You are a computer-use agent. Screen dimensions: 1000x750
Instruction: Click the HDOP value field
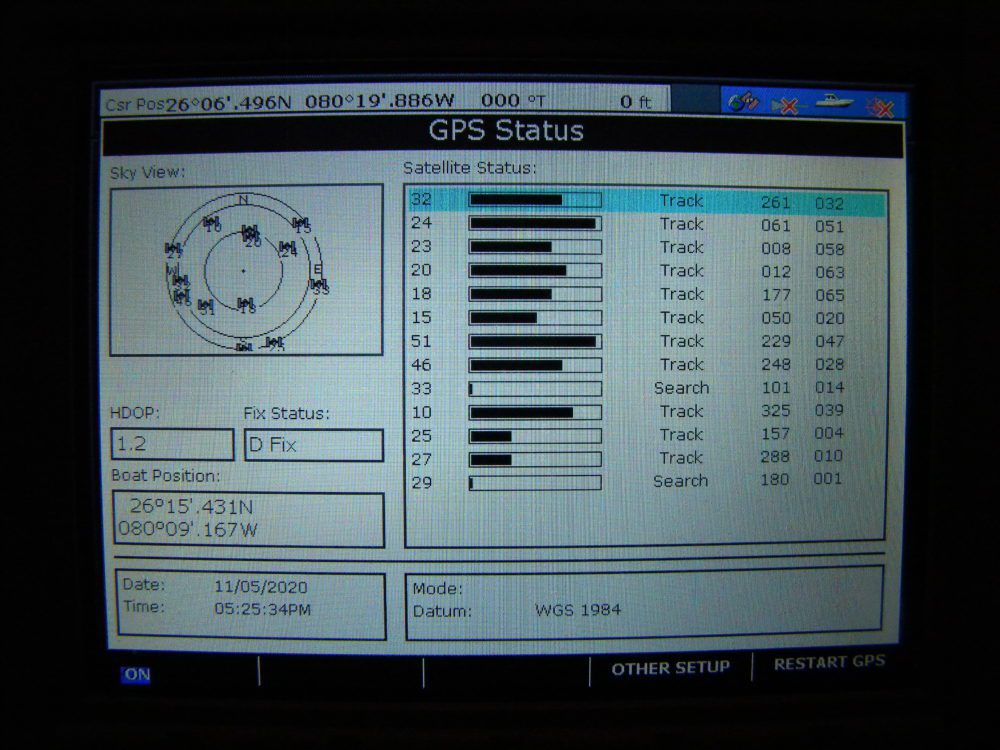(172, 445)
